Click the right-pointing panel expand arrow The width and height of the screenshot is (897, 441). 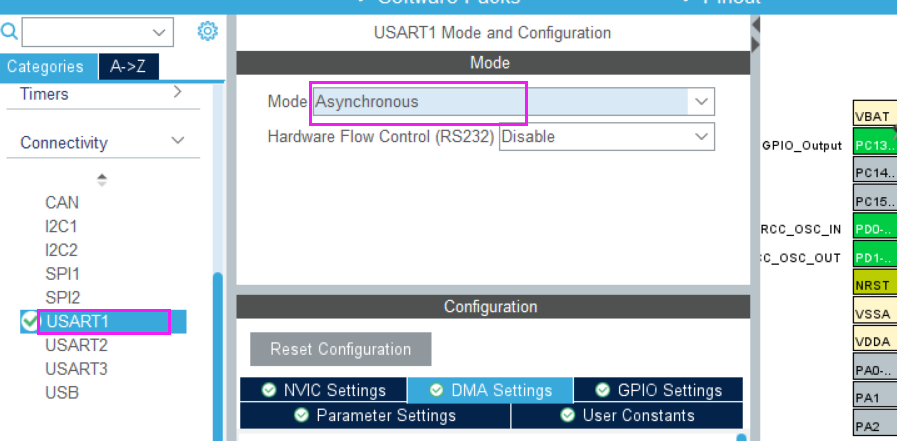[x=755, y=45]
